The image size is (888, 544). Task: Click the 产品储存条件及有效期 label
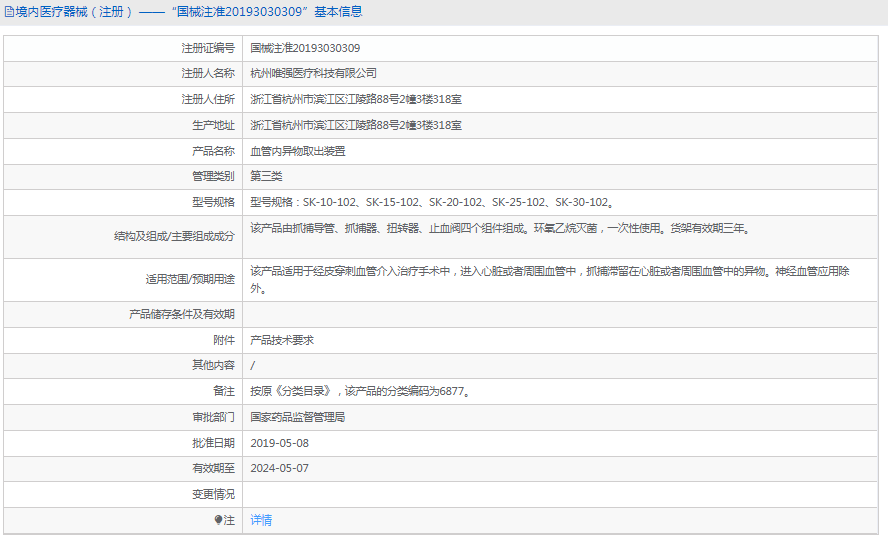point(182,314)
